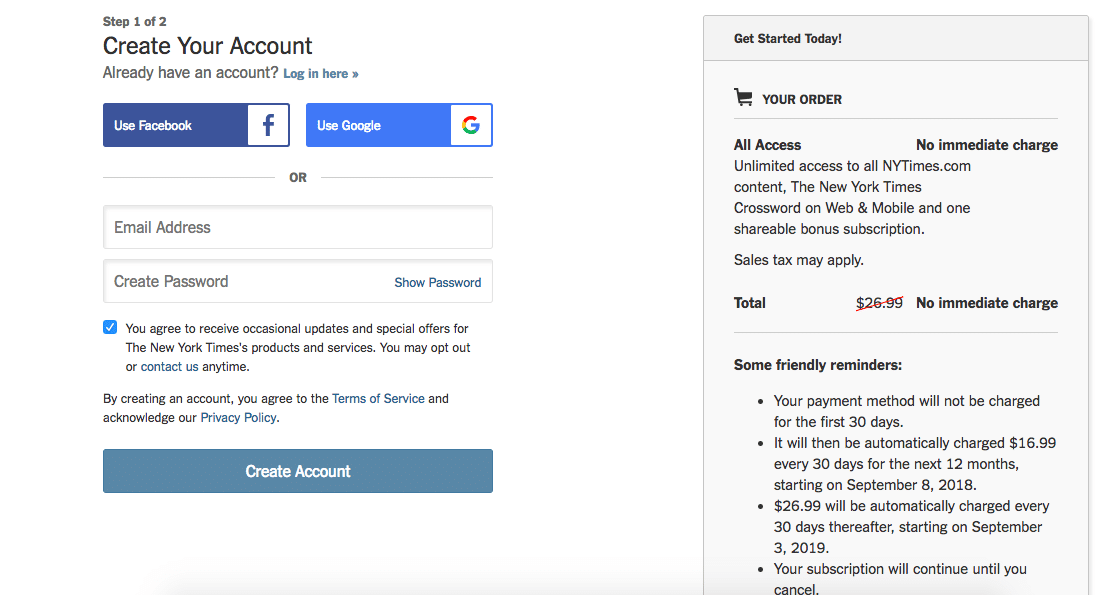This screenshot has width=1116, height=595.
Task: Toggle Show Password
Action: (x=438, y=283)
